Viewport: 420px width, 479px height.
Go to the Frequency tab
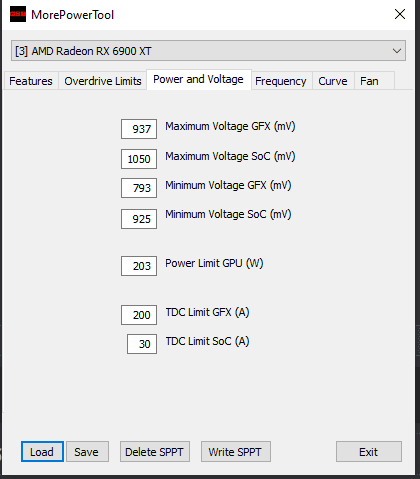pos(281,81)
